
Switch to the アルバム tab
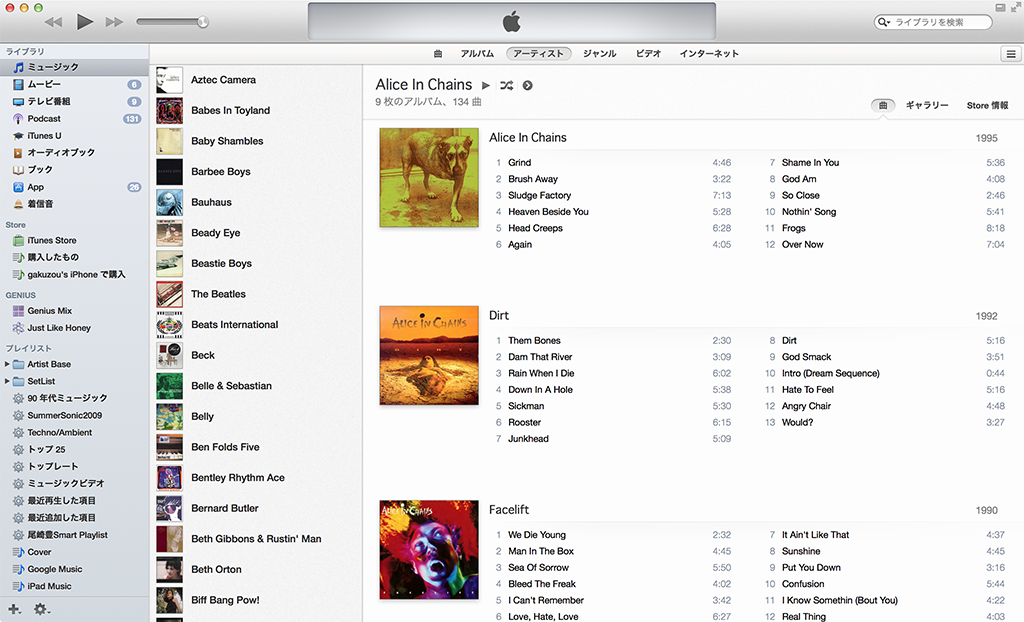coord(477,54)
